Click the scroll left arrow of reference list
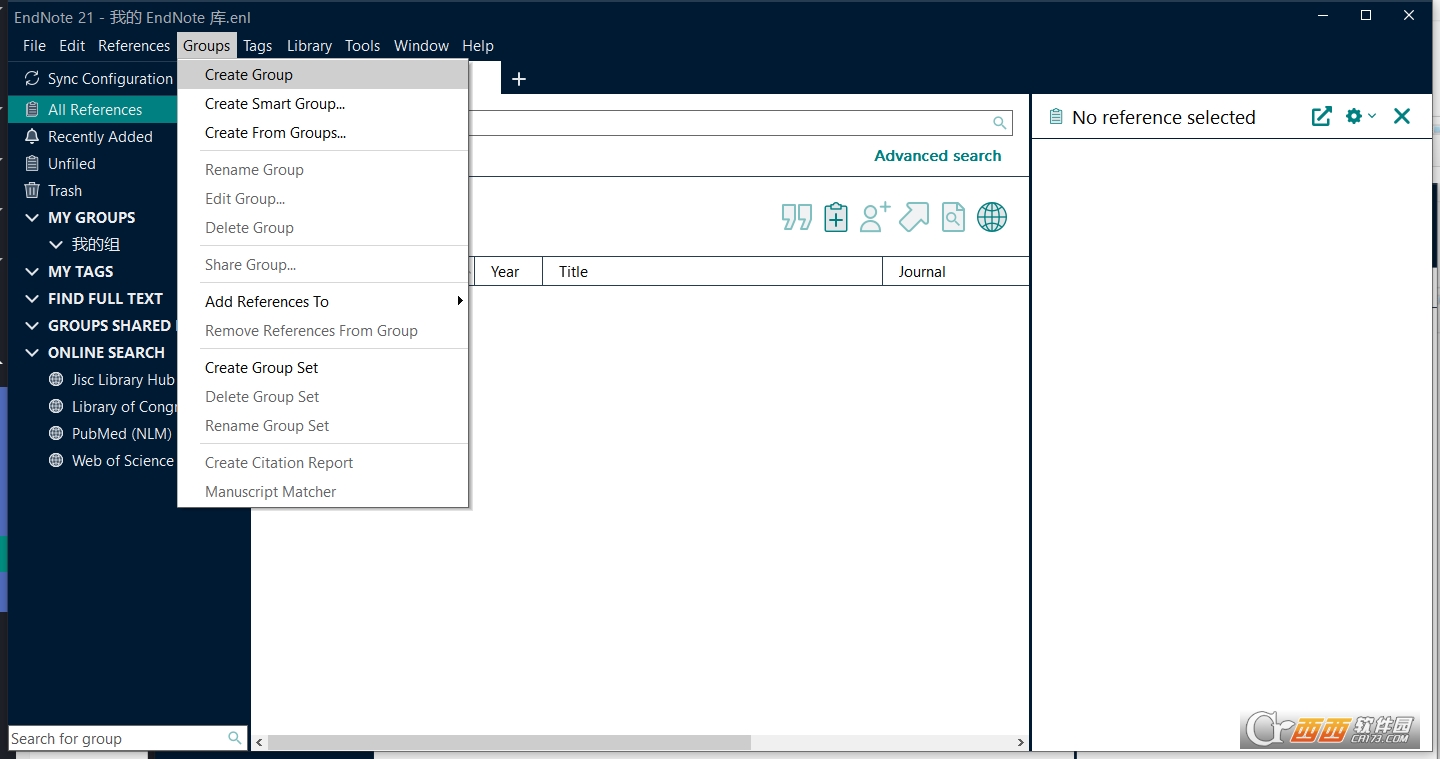 [x=260, y=743]
